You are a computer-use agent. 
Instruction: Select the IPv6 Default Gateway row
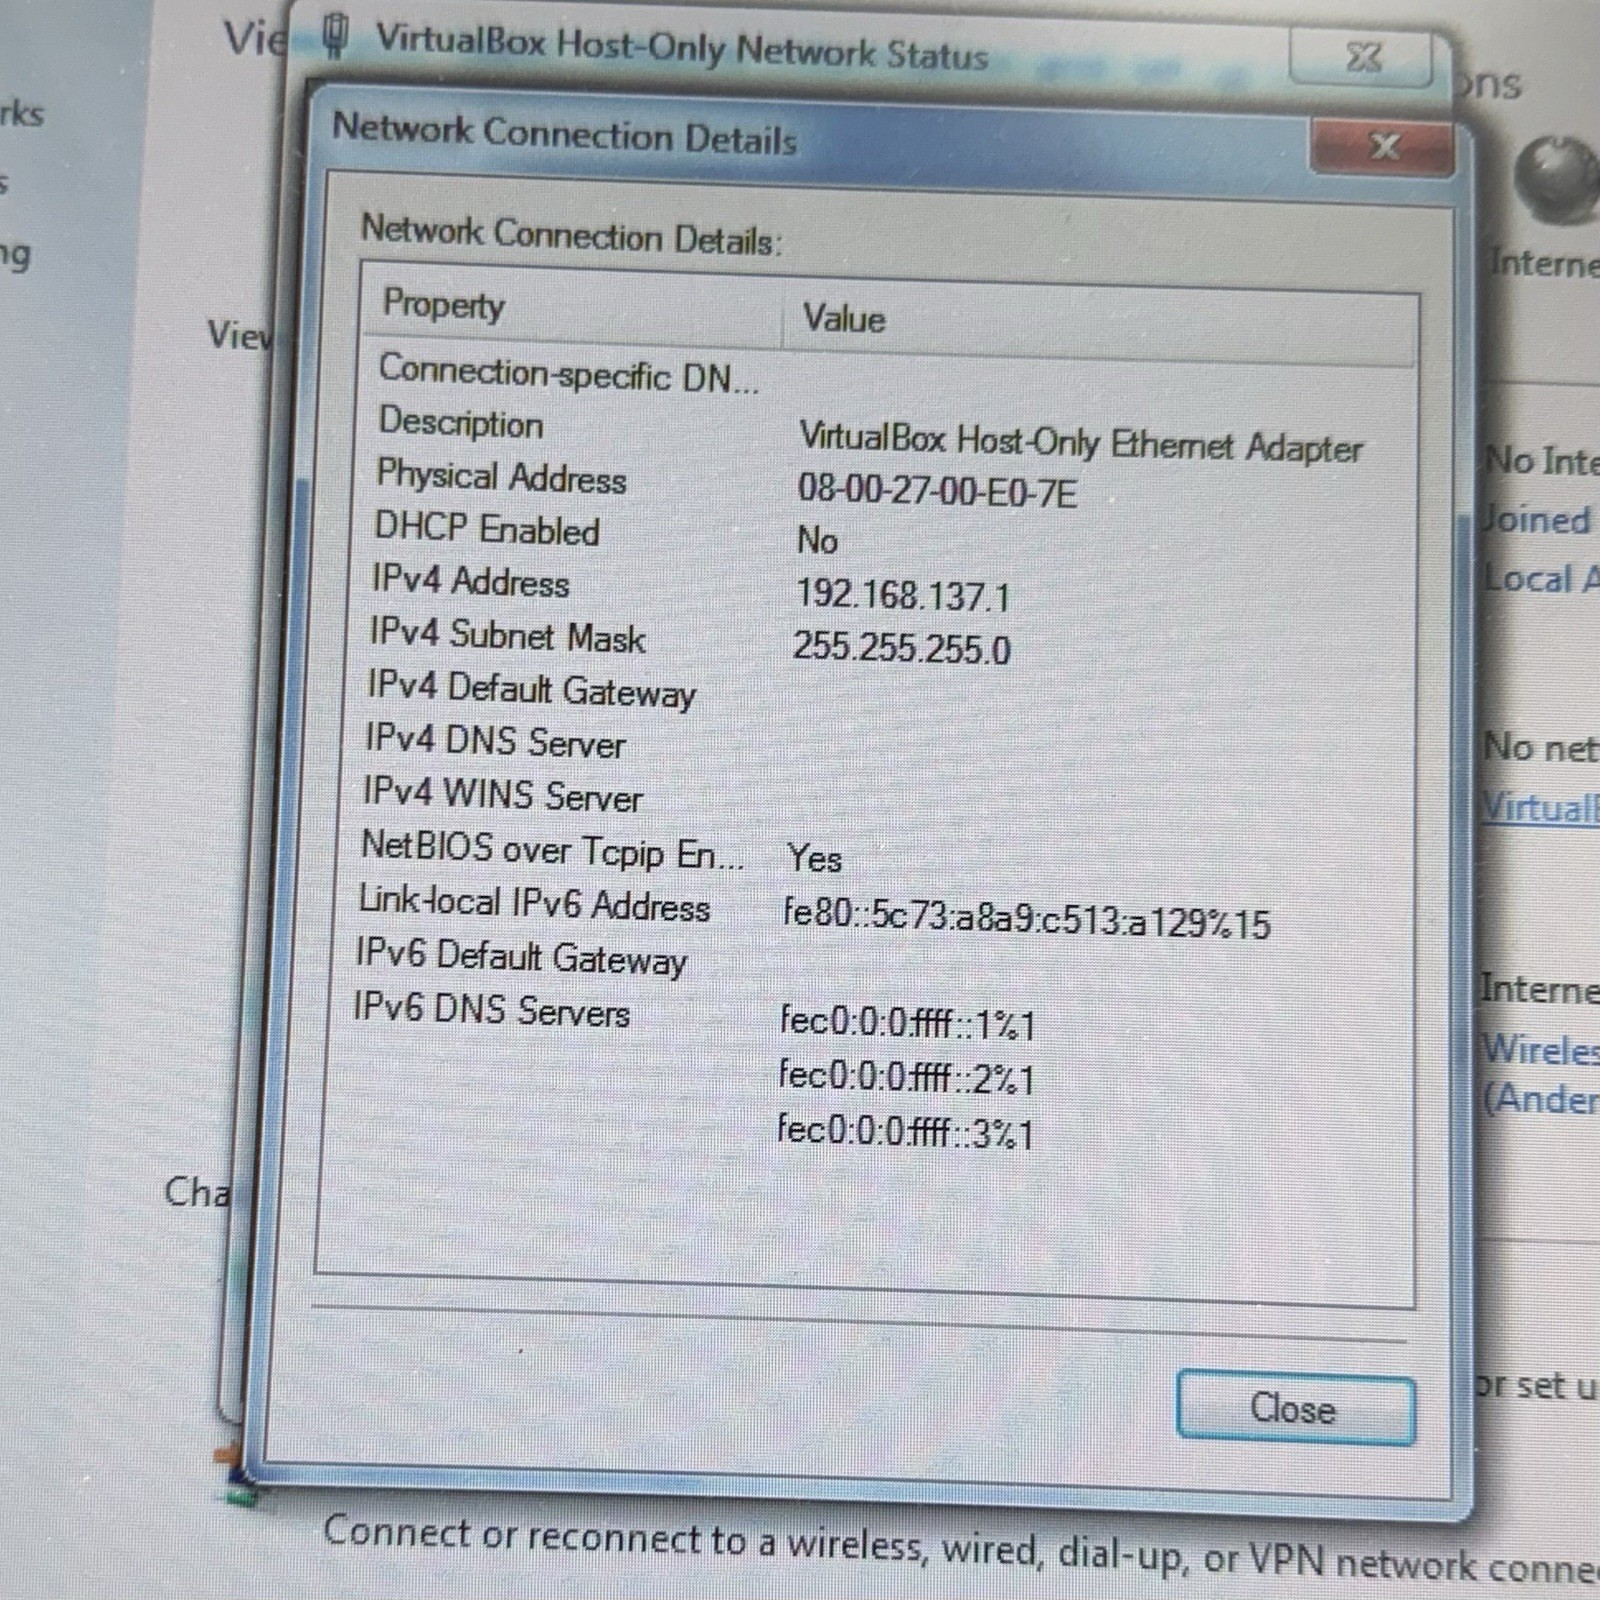[x=521, y=957]
